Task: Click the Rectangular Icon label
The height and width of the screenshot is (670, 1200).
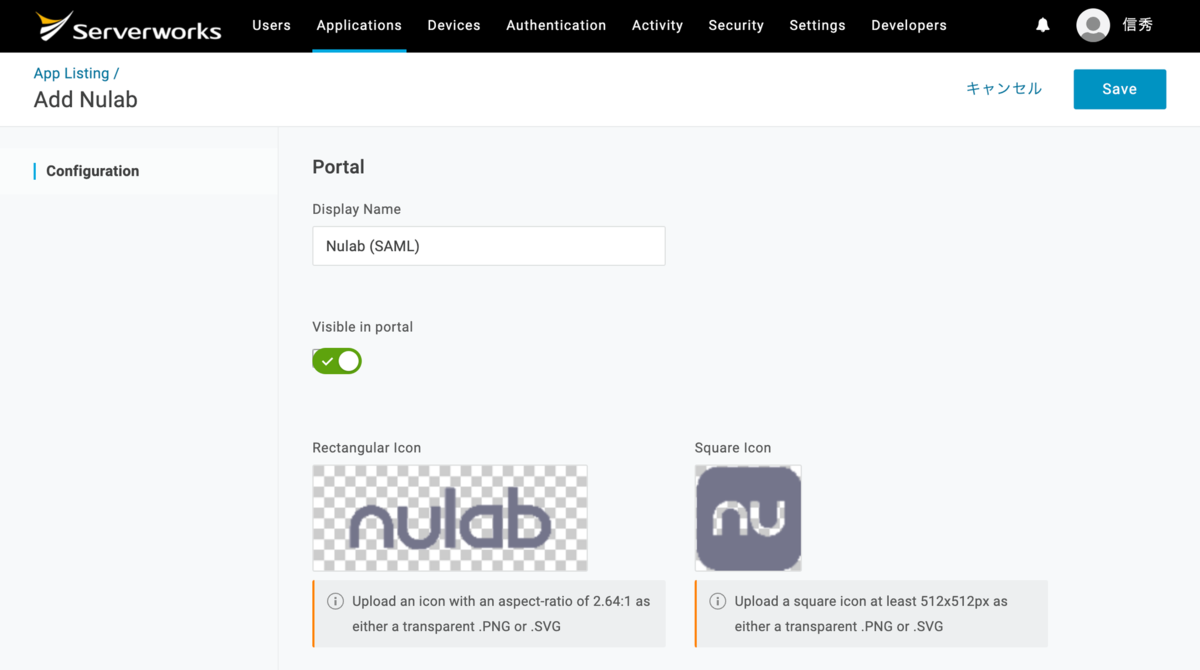Action: (366, 448)
